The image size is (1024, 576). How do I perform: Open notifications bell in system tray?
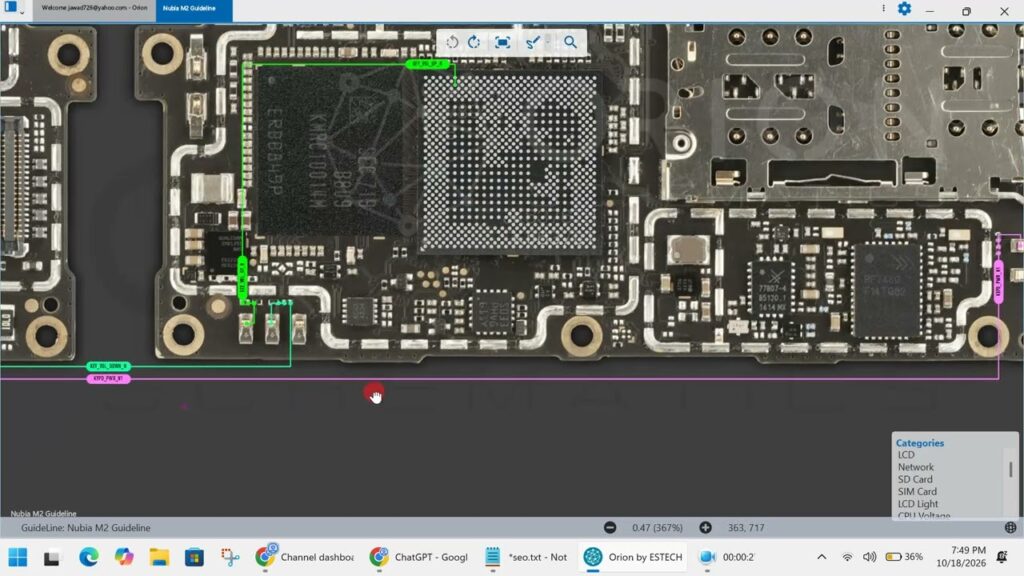coord(1002,556)
